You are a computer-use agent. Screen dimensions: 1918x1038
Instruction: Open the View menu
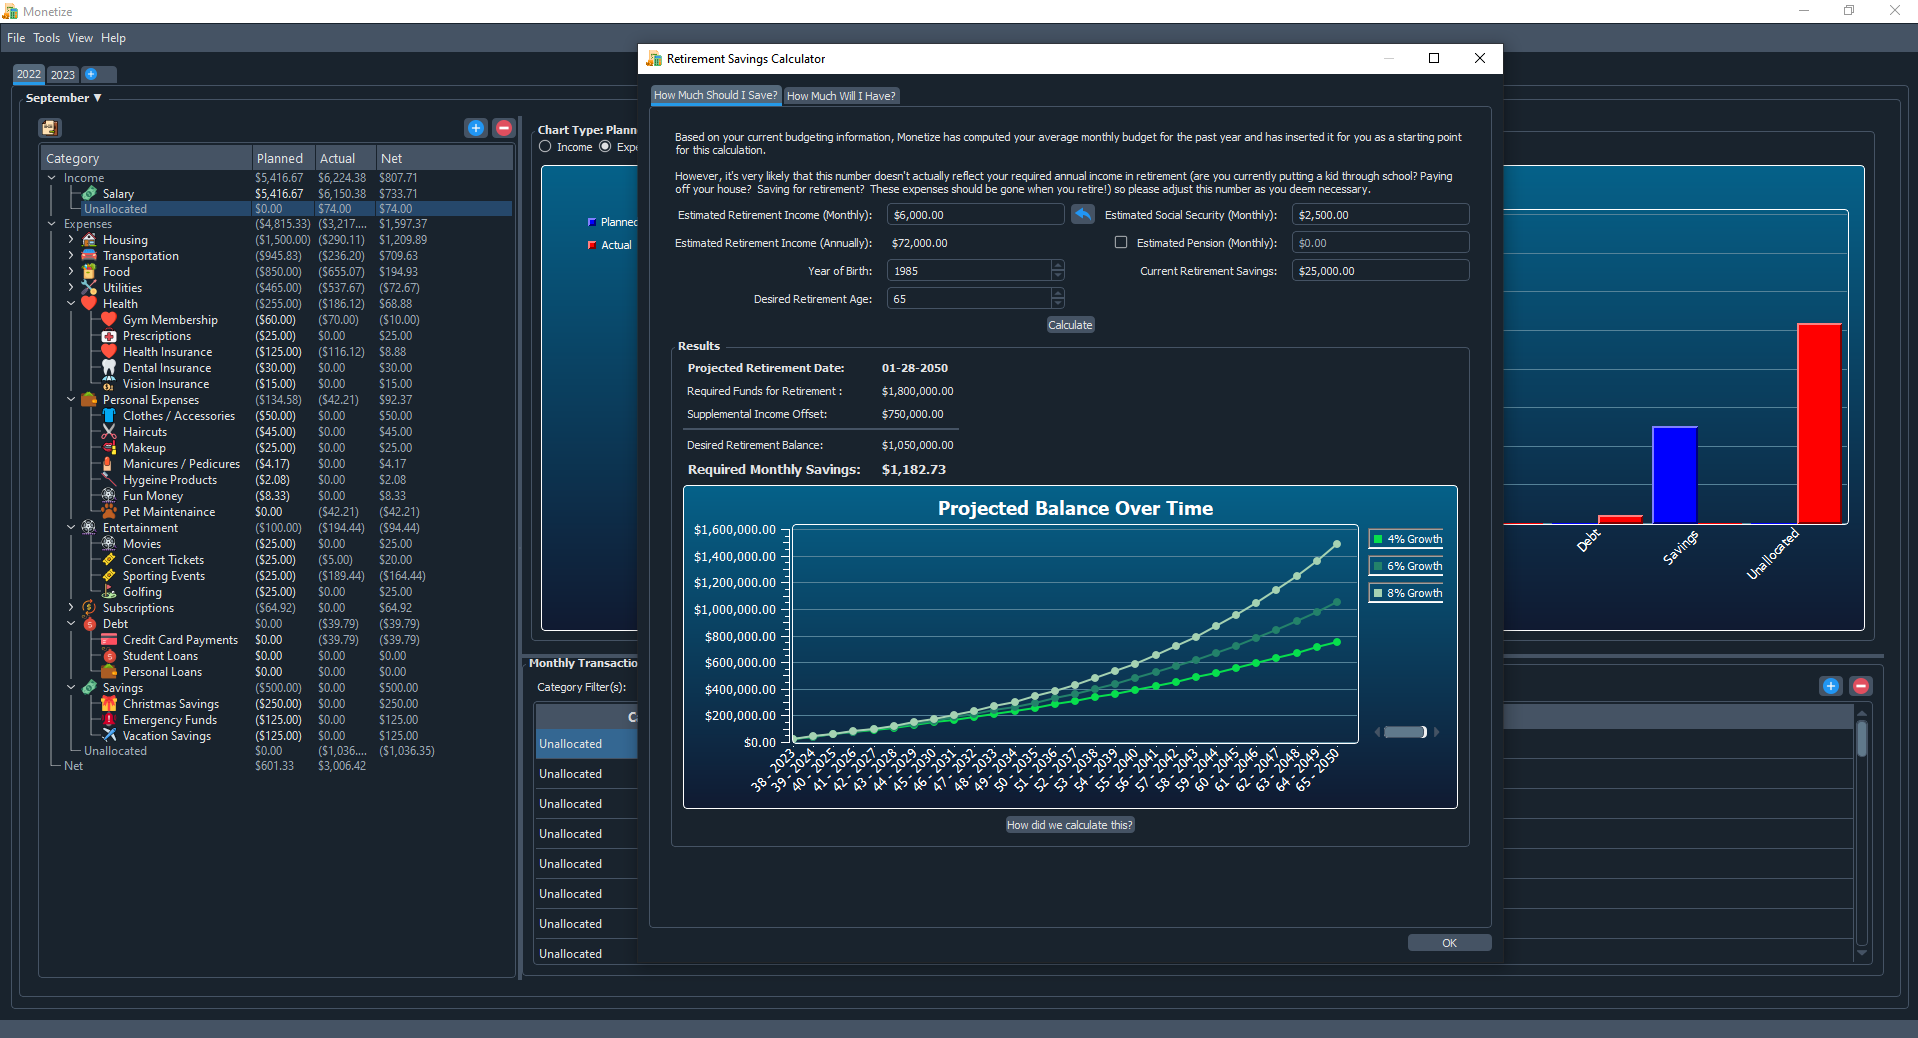click(81, 38)
